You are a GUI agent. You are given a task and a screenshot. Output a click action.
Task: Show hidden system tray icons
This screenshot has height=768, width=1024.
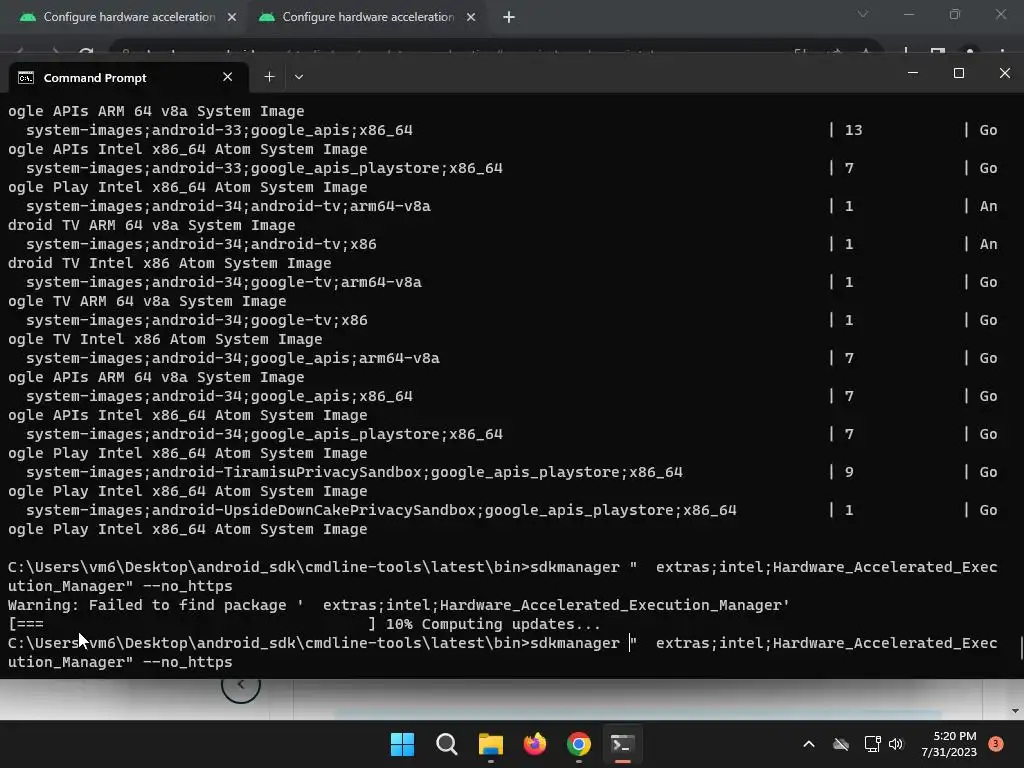808,744
